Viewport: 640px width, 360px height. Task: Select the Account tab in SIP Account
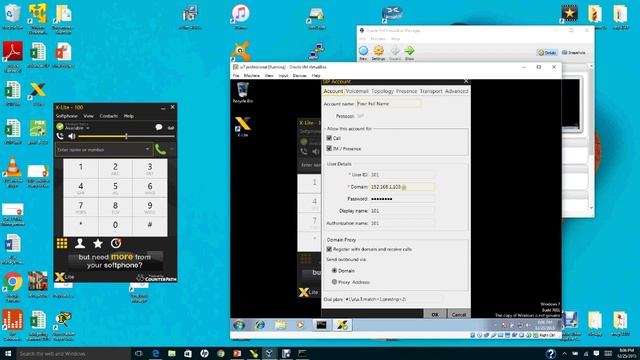click(x=333, y=91)
